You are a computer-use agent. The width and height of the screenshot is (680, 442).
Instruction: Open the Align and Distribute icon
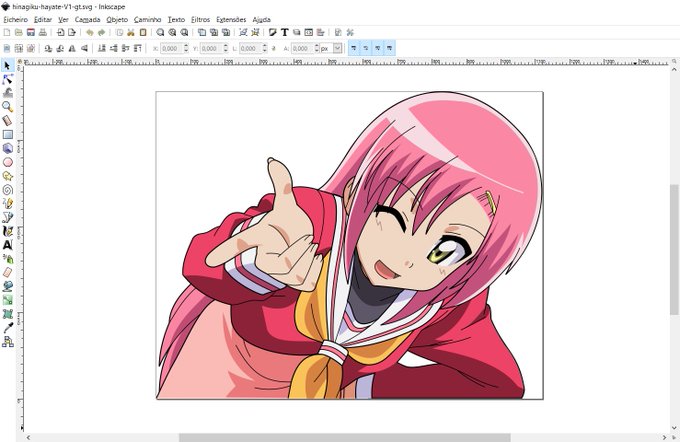320,33
